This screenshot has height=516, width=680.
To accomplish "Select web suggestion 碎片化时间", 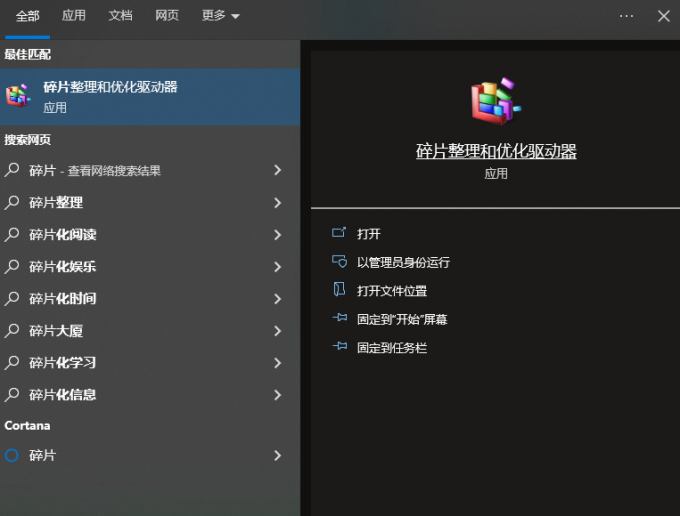I will pyautogui.click(x=150, y=299).
